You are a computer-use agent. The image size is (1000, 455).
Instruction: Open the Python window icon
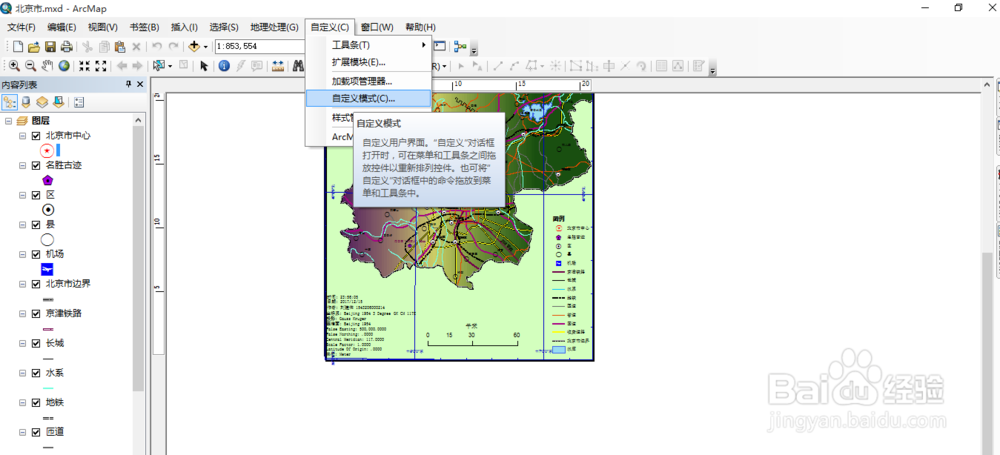coord(439,47)
